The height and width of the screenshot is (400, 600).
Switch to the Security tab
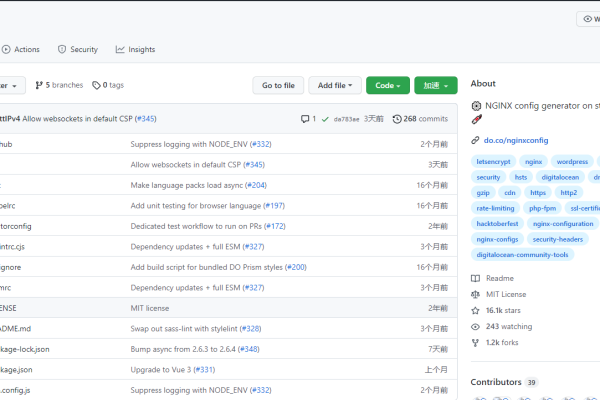[x=77, y=49]
